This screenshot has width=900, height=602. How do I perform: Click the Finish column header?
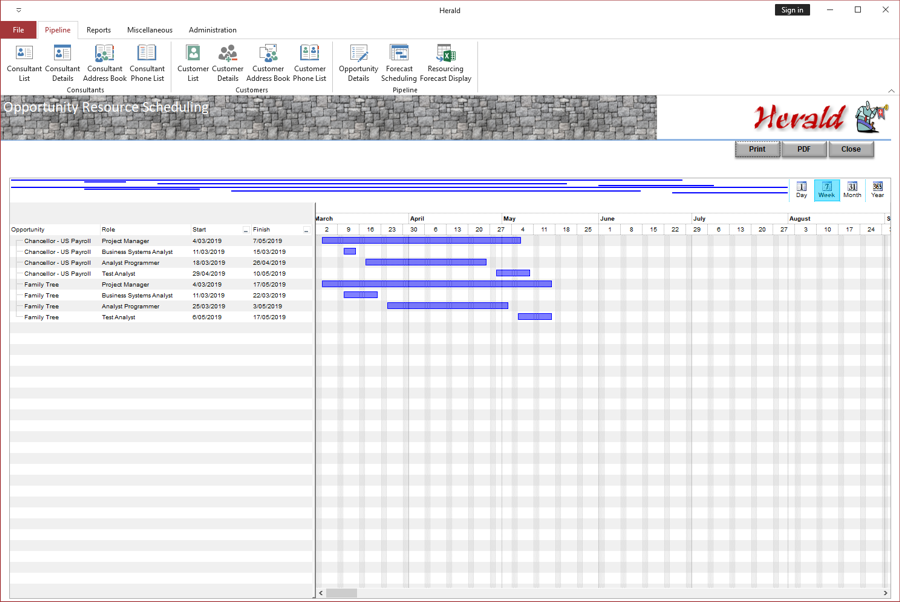click(277, 230)
